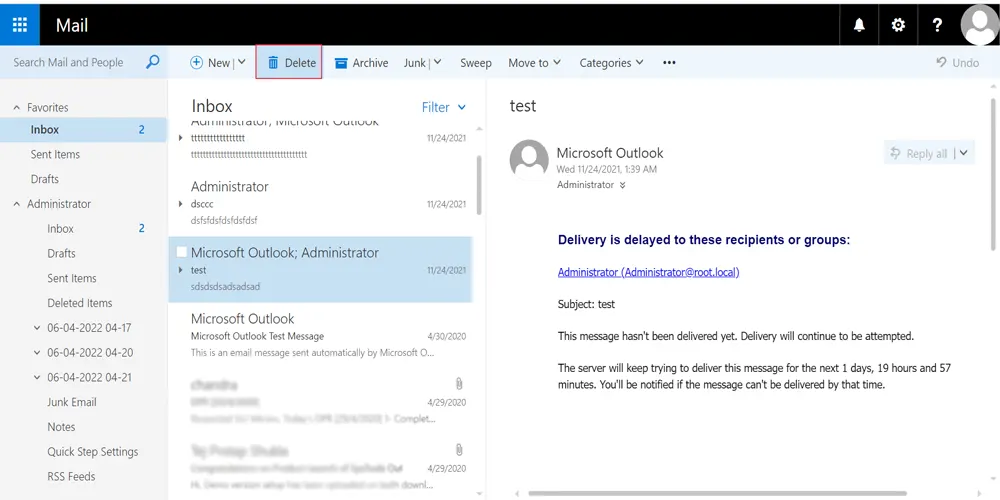Viewport: 1000px width, 500px height.
Task: Open the Move to dropdown
Action: 535,63
